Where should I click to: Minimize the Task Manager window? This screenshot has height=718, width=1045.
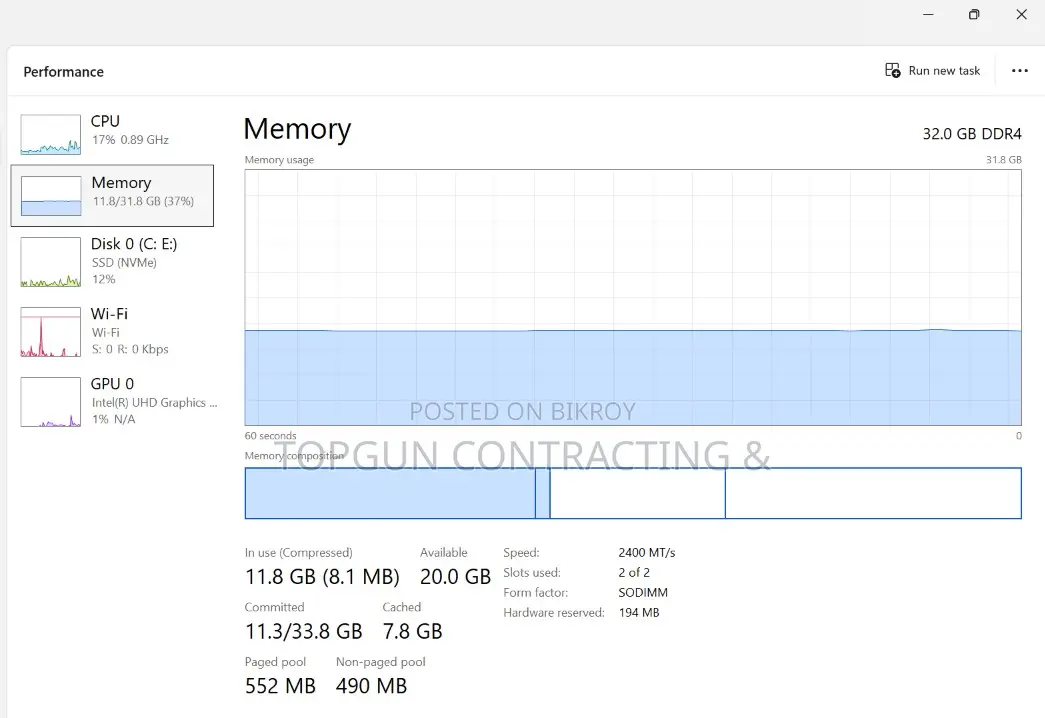tap(928, 14)
